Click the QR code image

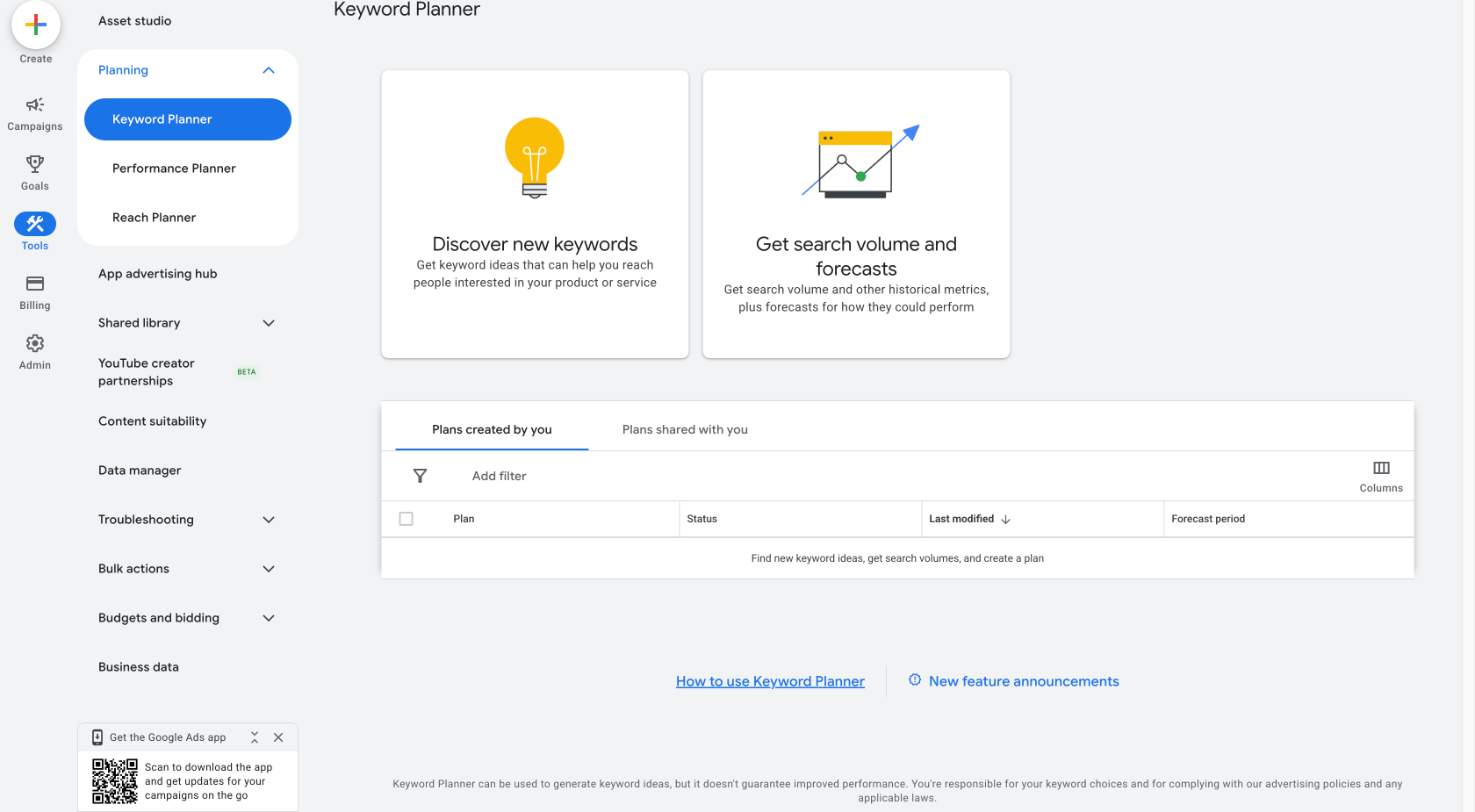tap(115, 781)
